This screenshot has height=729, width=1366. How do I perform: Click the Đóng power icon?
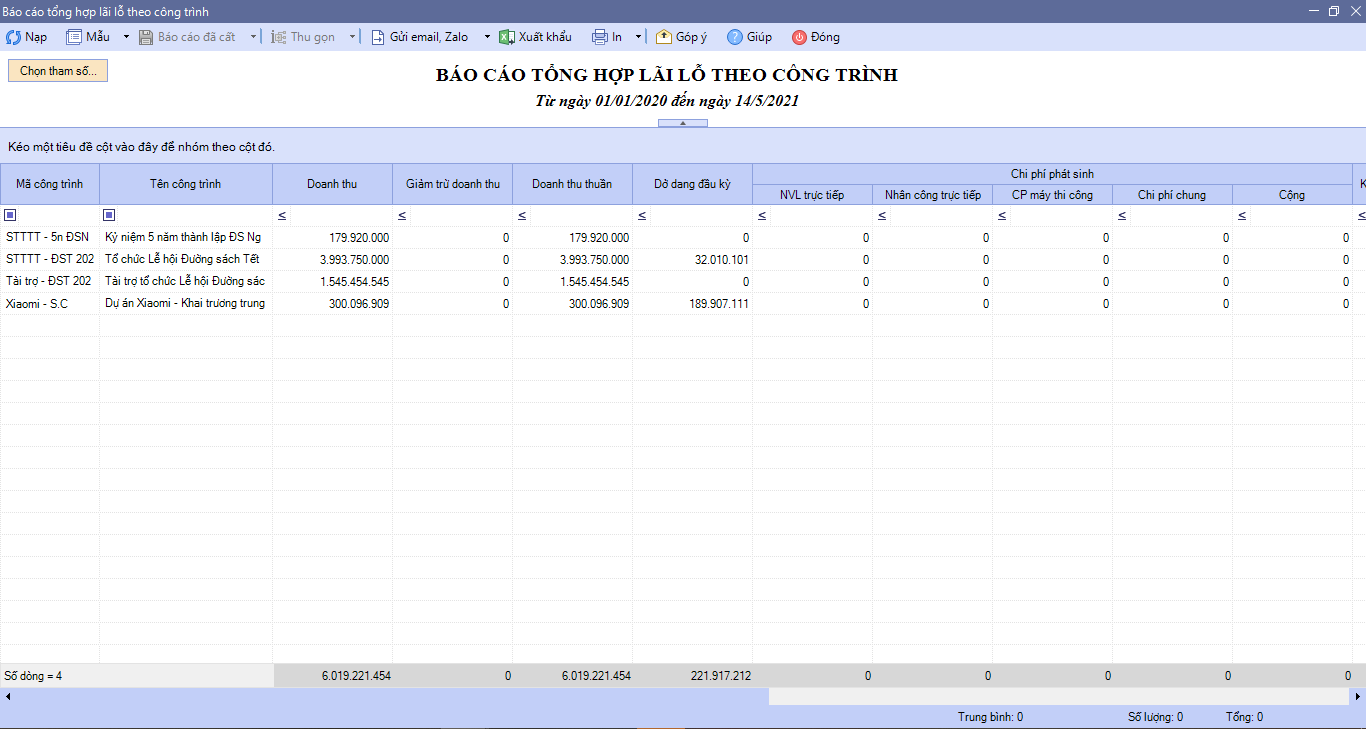pyautogui.click(x=799, y=37)
